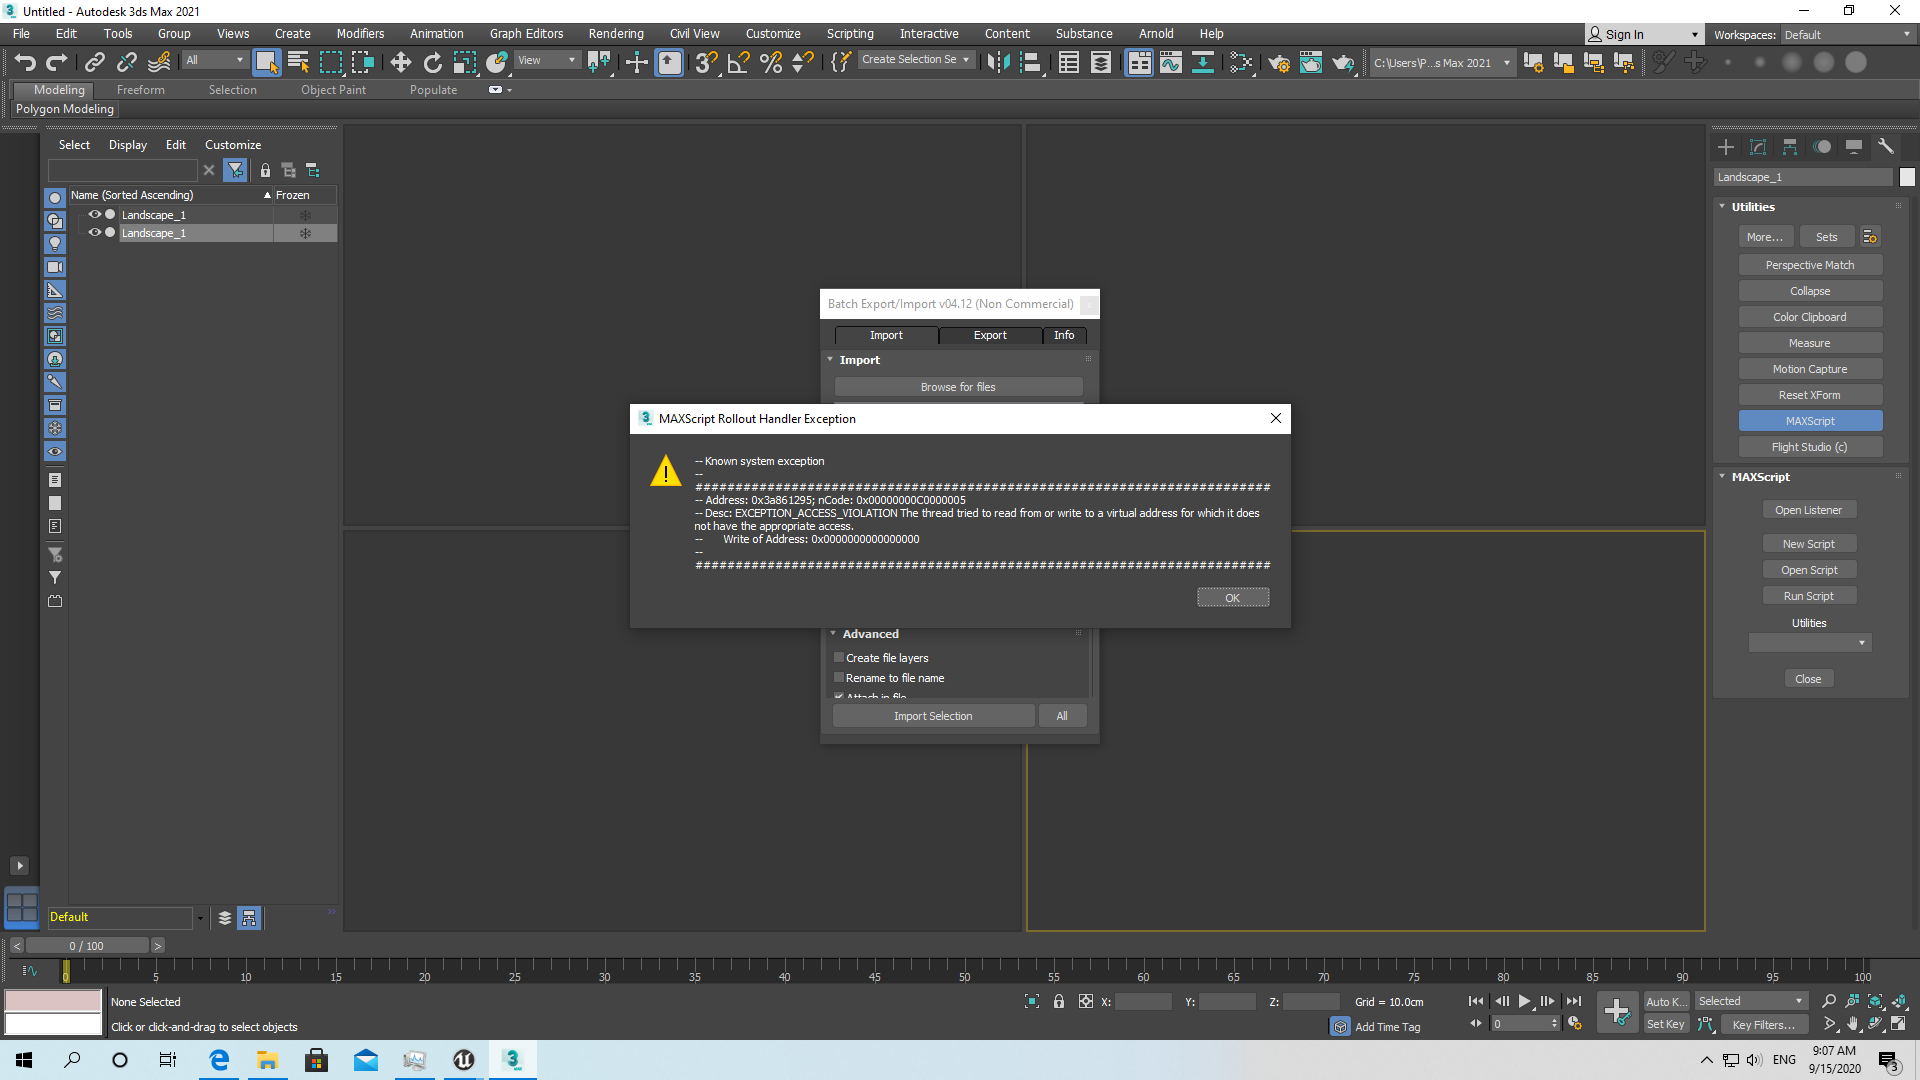The image size is (1920, 1080).
Task: Open the Scripting menu
Action: click(x=850, y=34)
